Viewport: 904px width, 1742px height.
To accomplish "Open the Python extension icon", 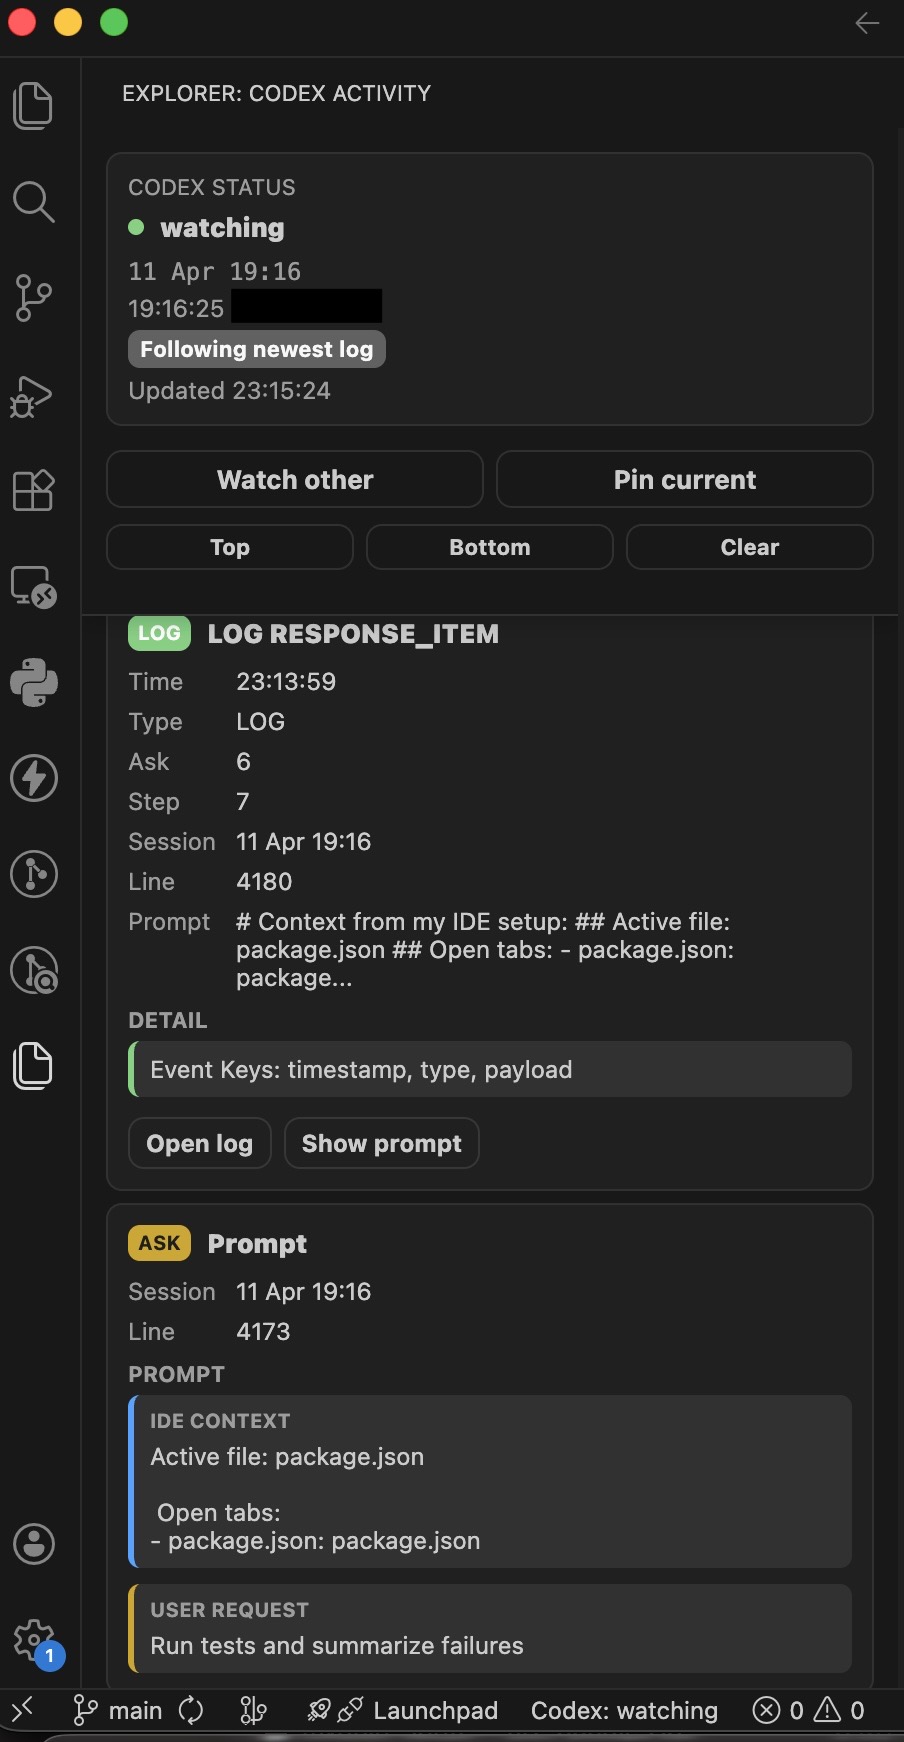I will 34,682.
